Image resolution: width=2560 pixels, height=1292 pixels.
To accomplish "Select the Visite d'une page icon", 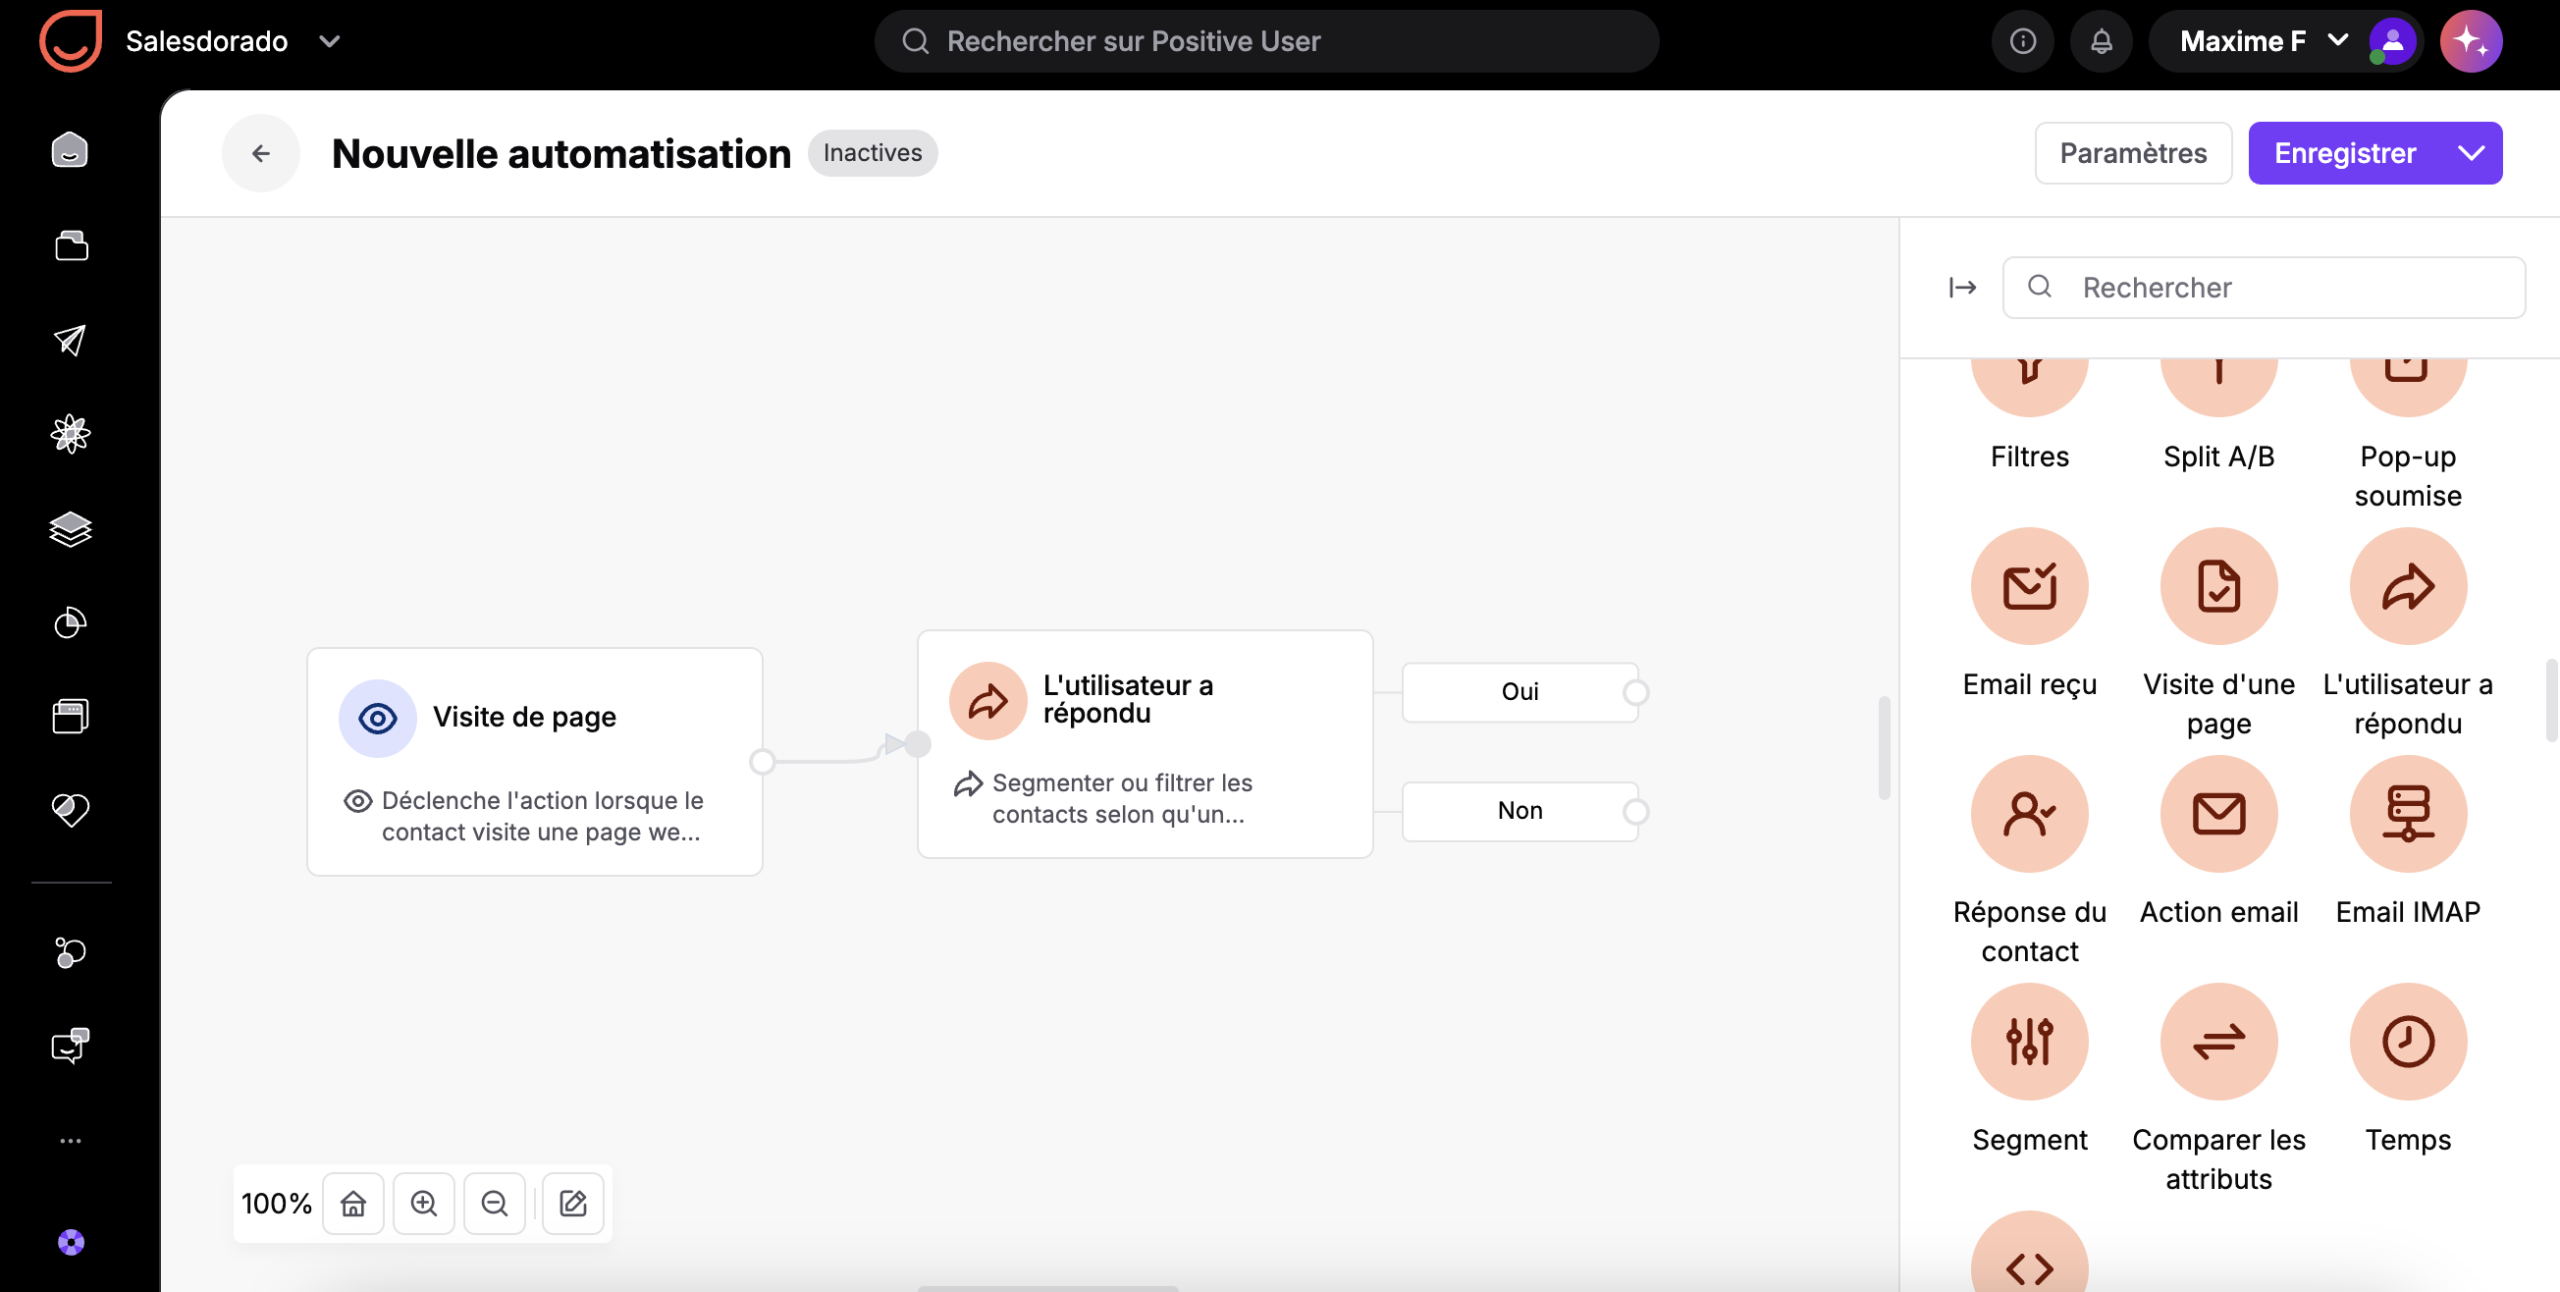I will (2218, 586).
